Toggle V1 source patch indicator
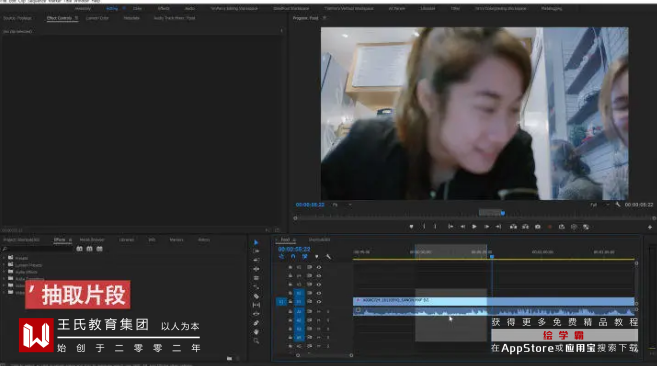 pyautogui.click(x=281, y=301)
